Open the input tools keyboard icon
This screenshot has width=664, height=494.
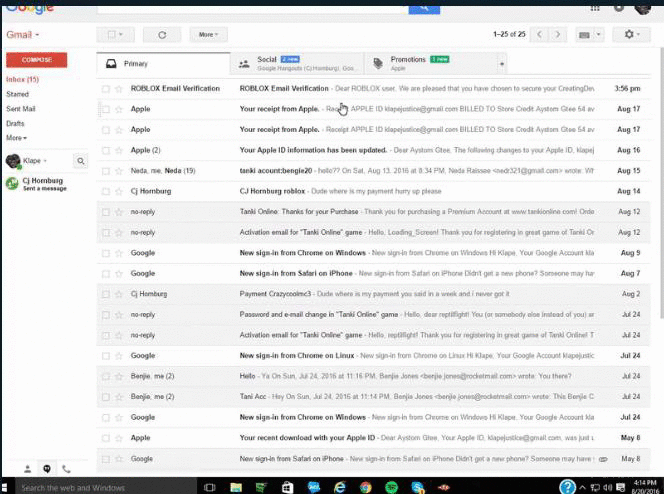coord(584,35)
